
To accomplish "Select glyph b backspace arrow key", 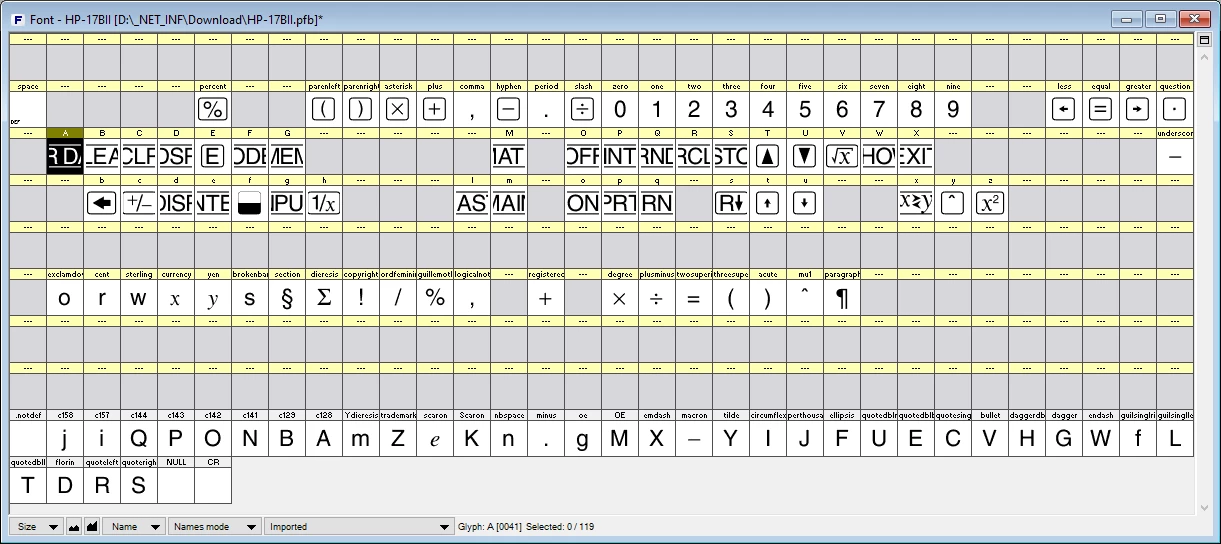I will (102, 203).
